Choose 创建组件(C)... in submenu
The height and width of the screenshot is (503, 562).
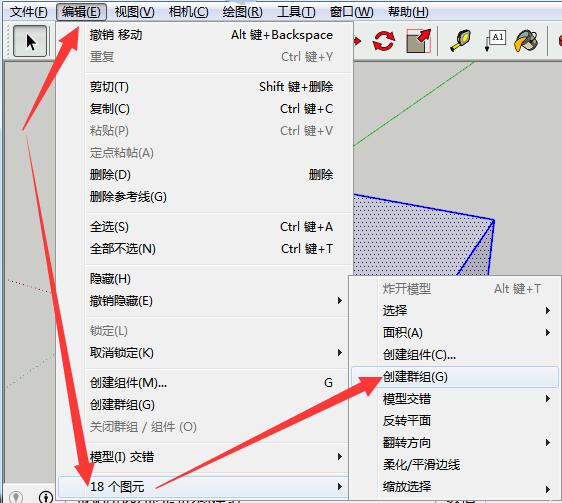[455, 355]
